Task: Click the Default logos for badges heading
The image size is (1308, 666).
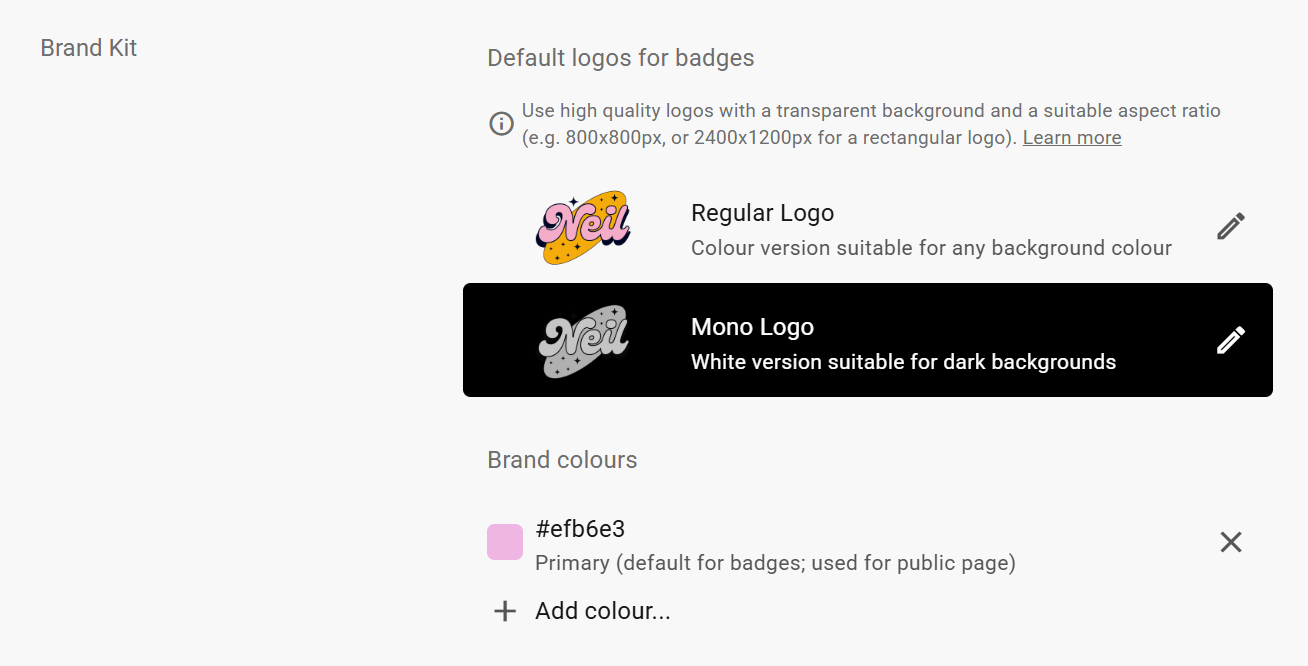Action: point(620,57)
